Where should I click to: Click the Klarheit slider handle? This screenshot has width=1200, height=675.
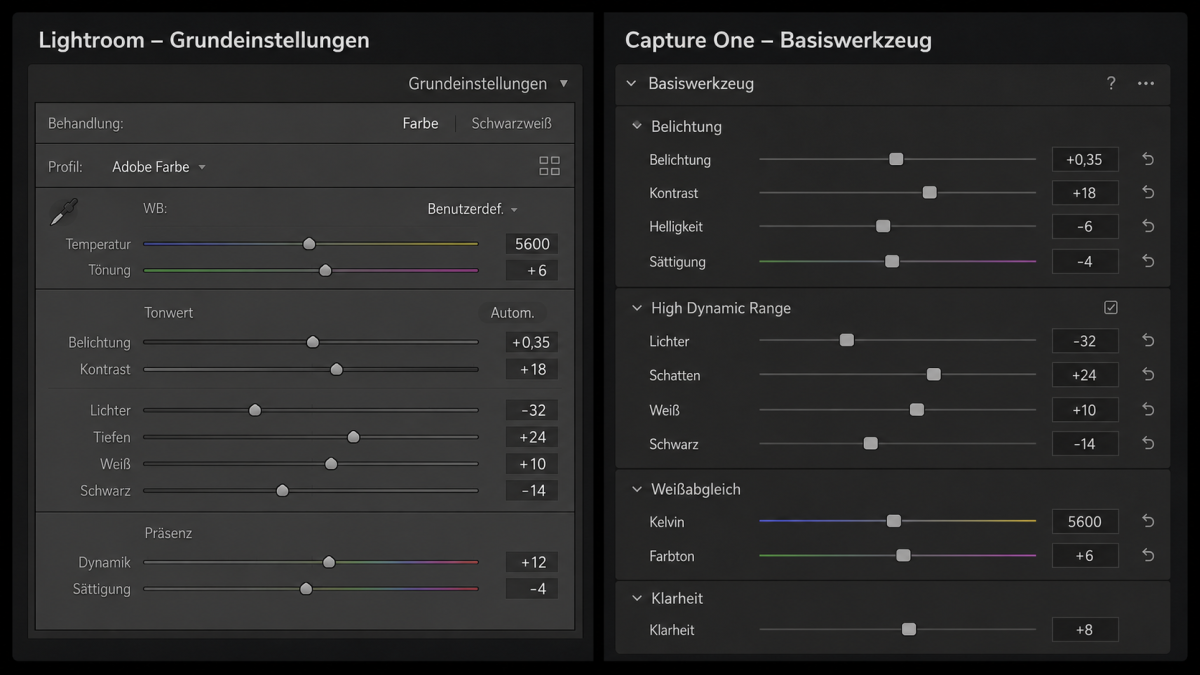(x=909, y=630)
